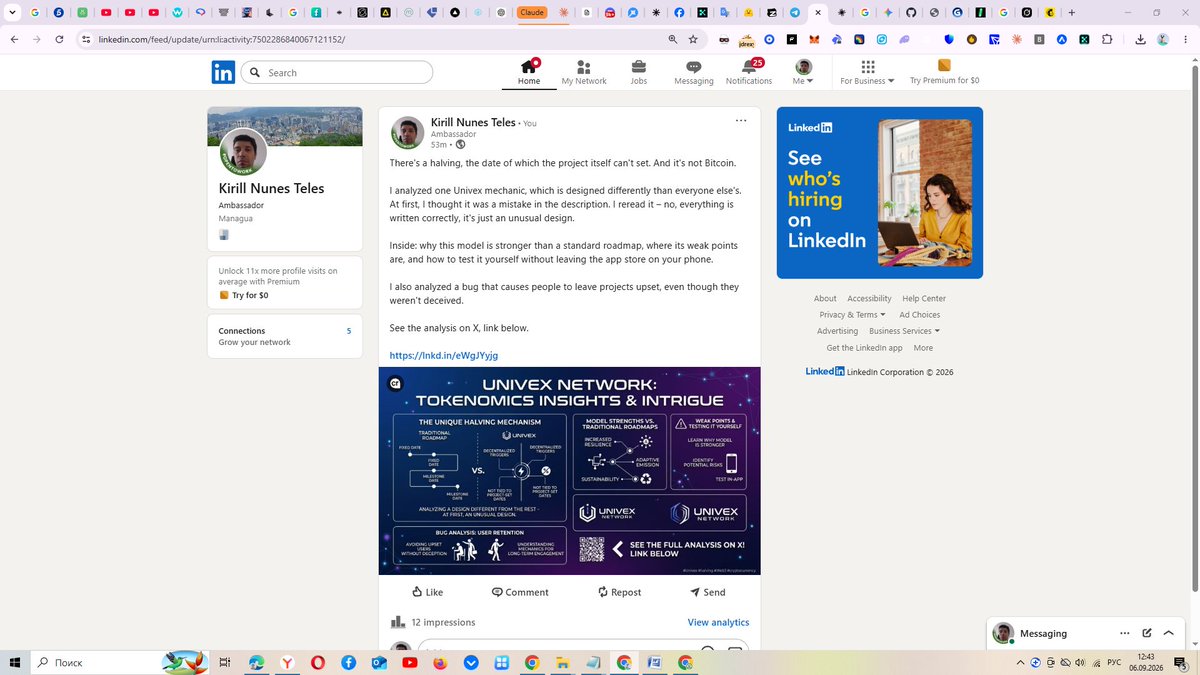This screenshot has height=675, width=1200.
Task: Open browser downloads icon
Action: (1141, 39)
